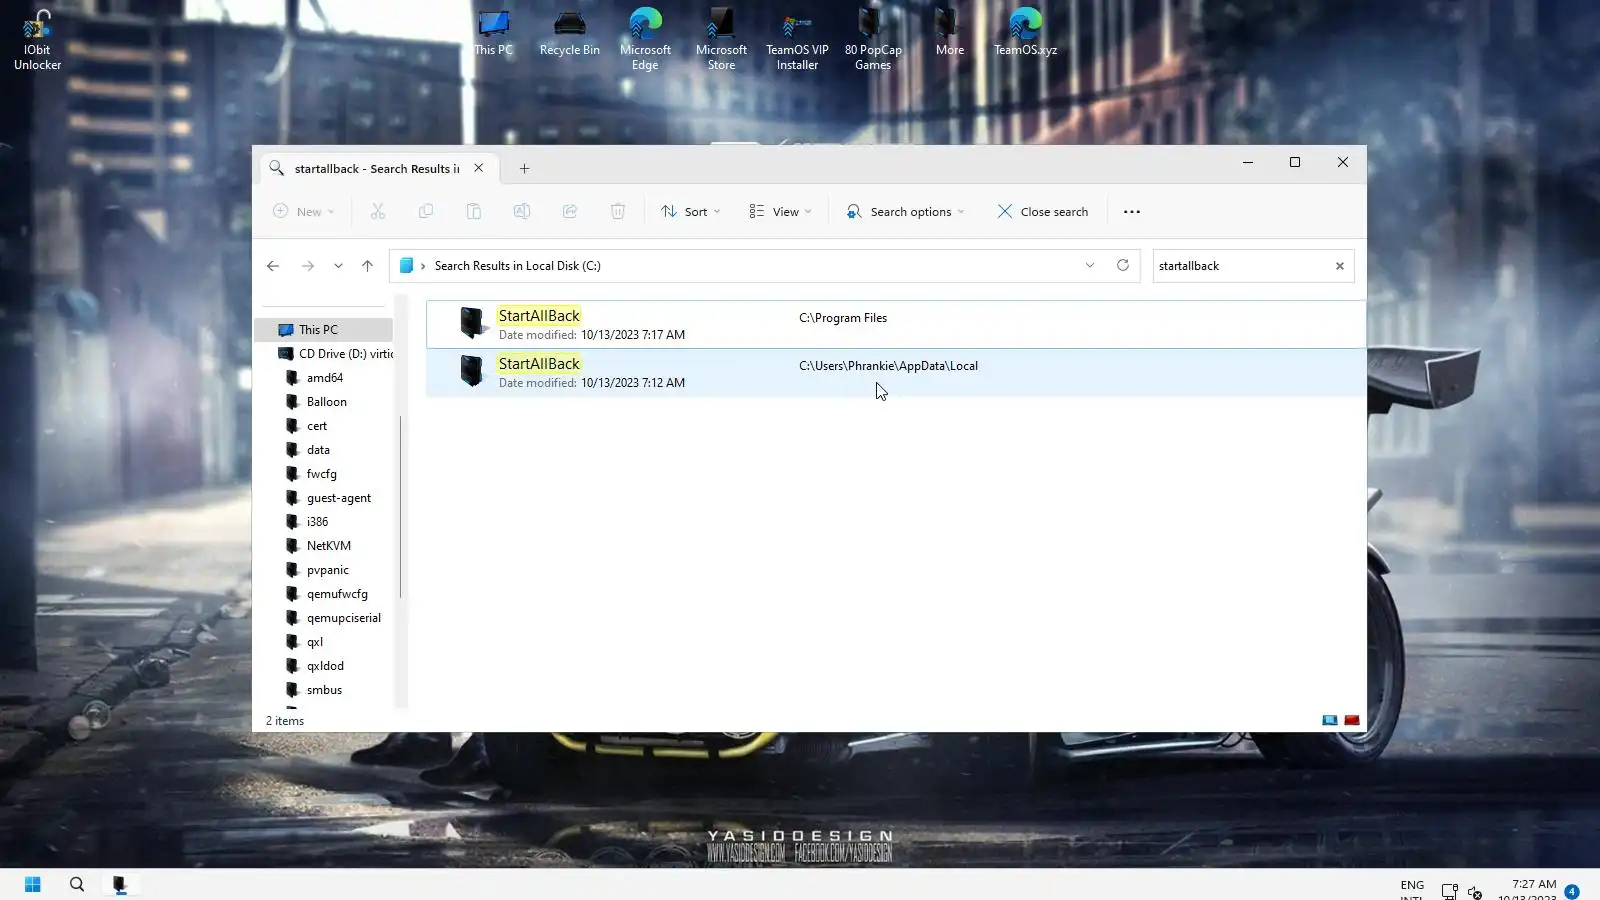Open the Windows Start menu
1600x900 pixels.
[x=32, y=884]
